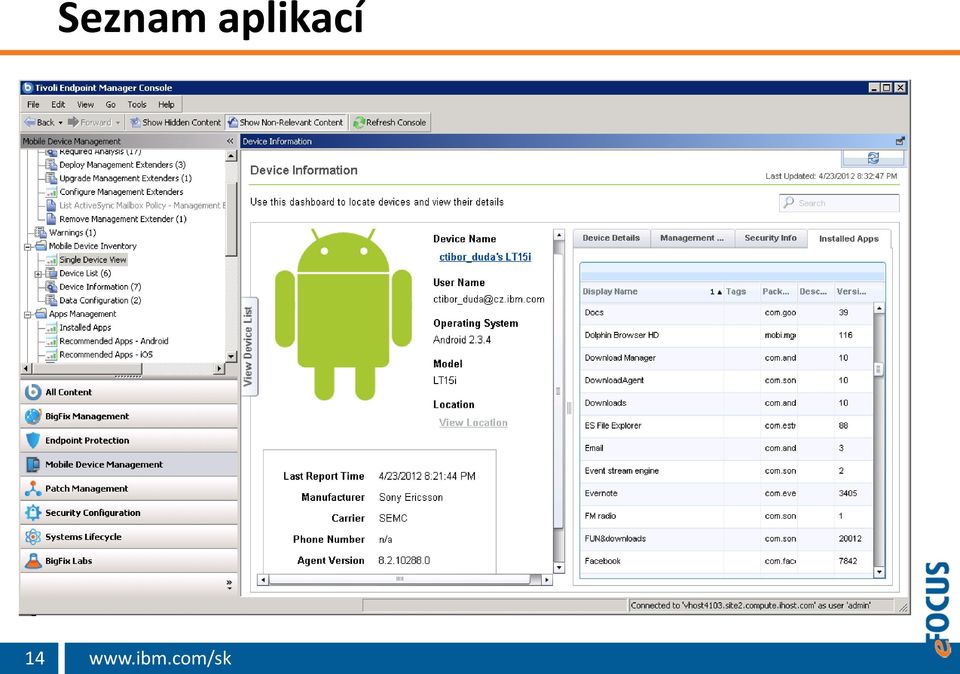This screenshot has height=674, width=960.
Task: Switch to the Management tab
Action: [x=692, y=238]
